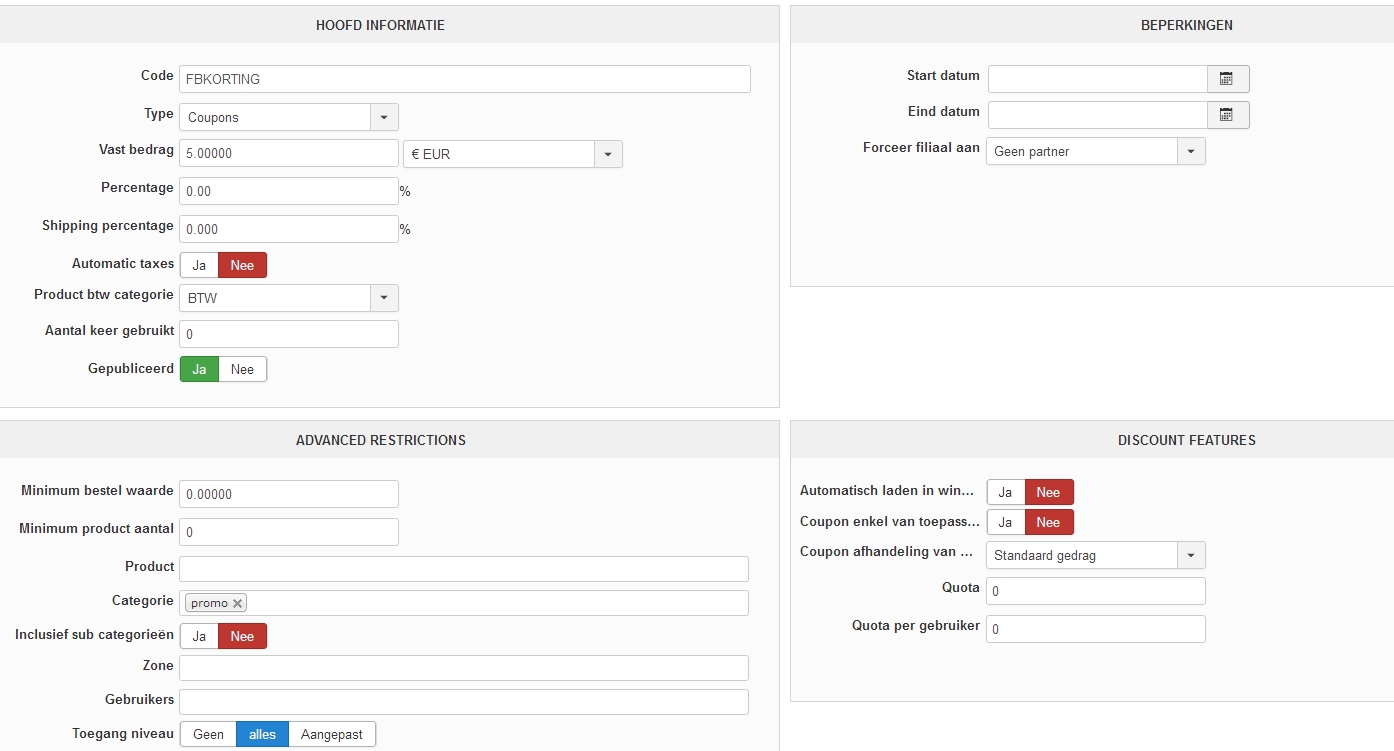Click the Zone input field
The image size is (1394, 751).
tap(464, 668)
